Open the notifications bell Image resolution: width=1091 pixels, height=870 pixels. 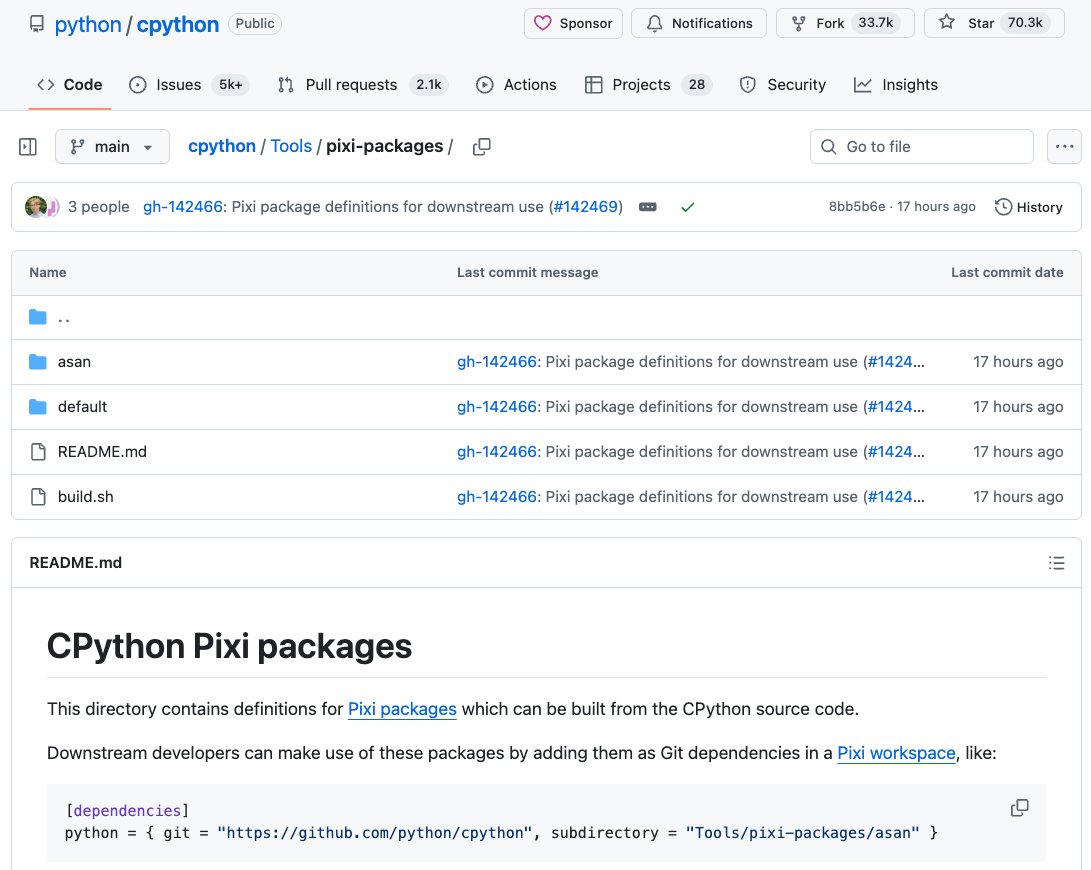654,23
